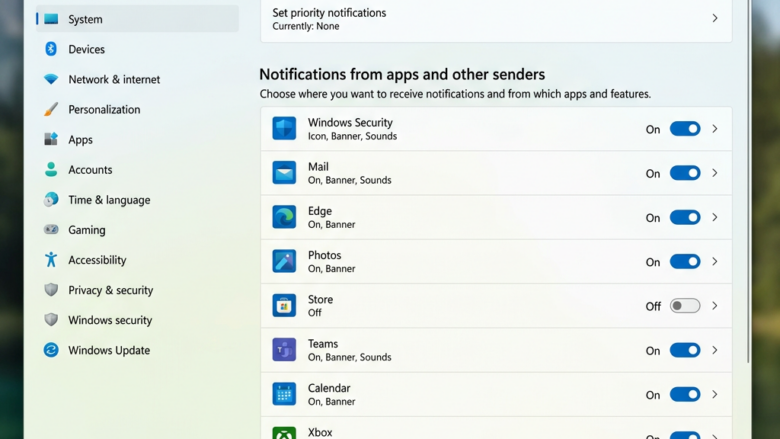Viewport: 780px width, 439px height.
Task: Disable Calendar notifications toggle
Action: [x=685, y=394]
